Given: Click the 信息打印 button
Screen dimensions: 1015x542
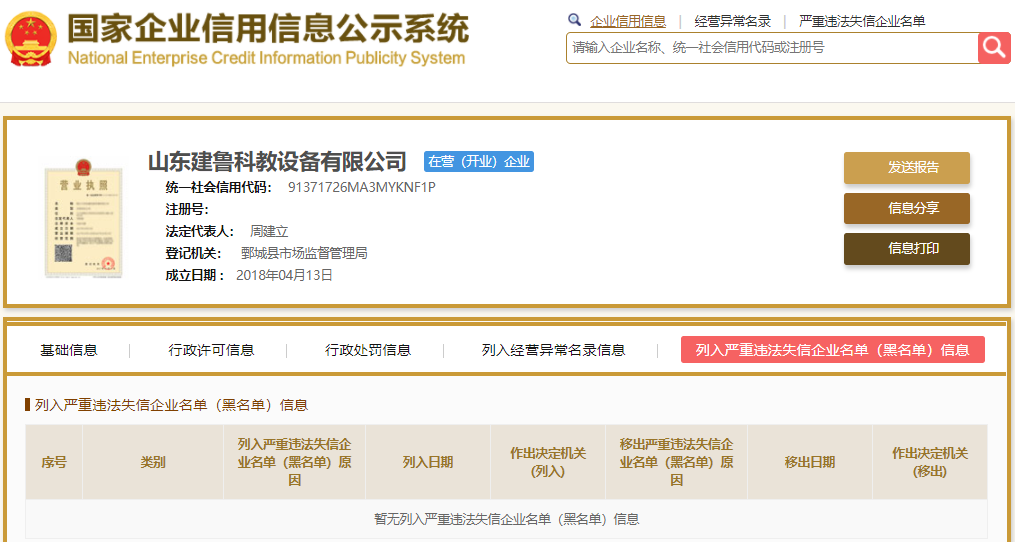Looking at the screenshot, I should click(x=907, y=249).
